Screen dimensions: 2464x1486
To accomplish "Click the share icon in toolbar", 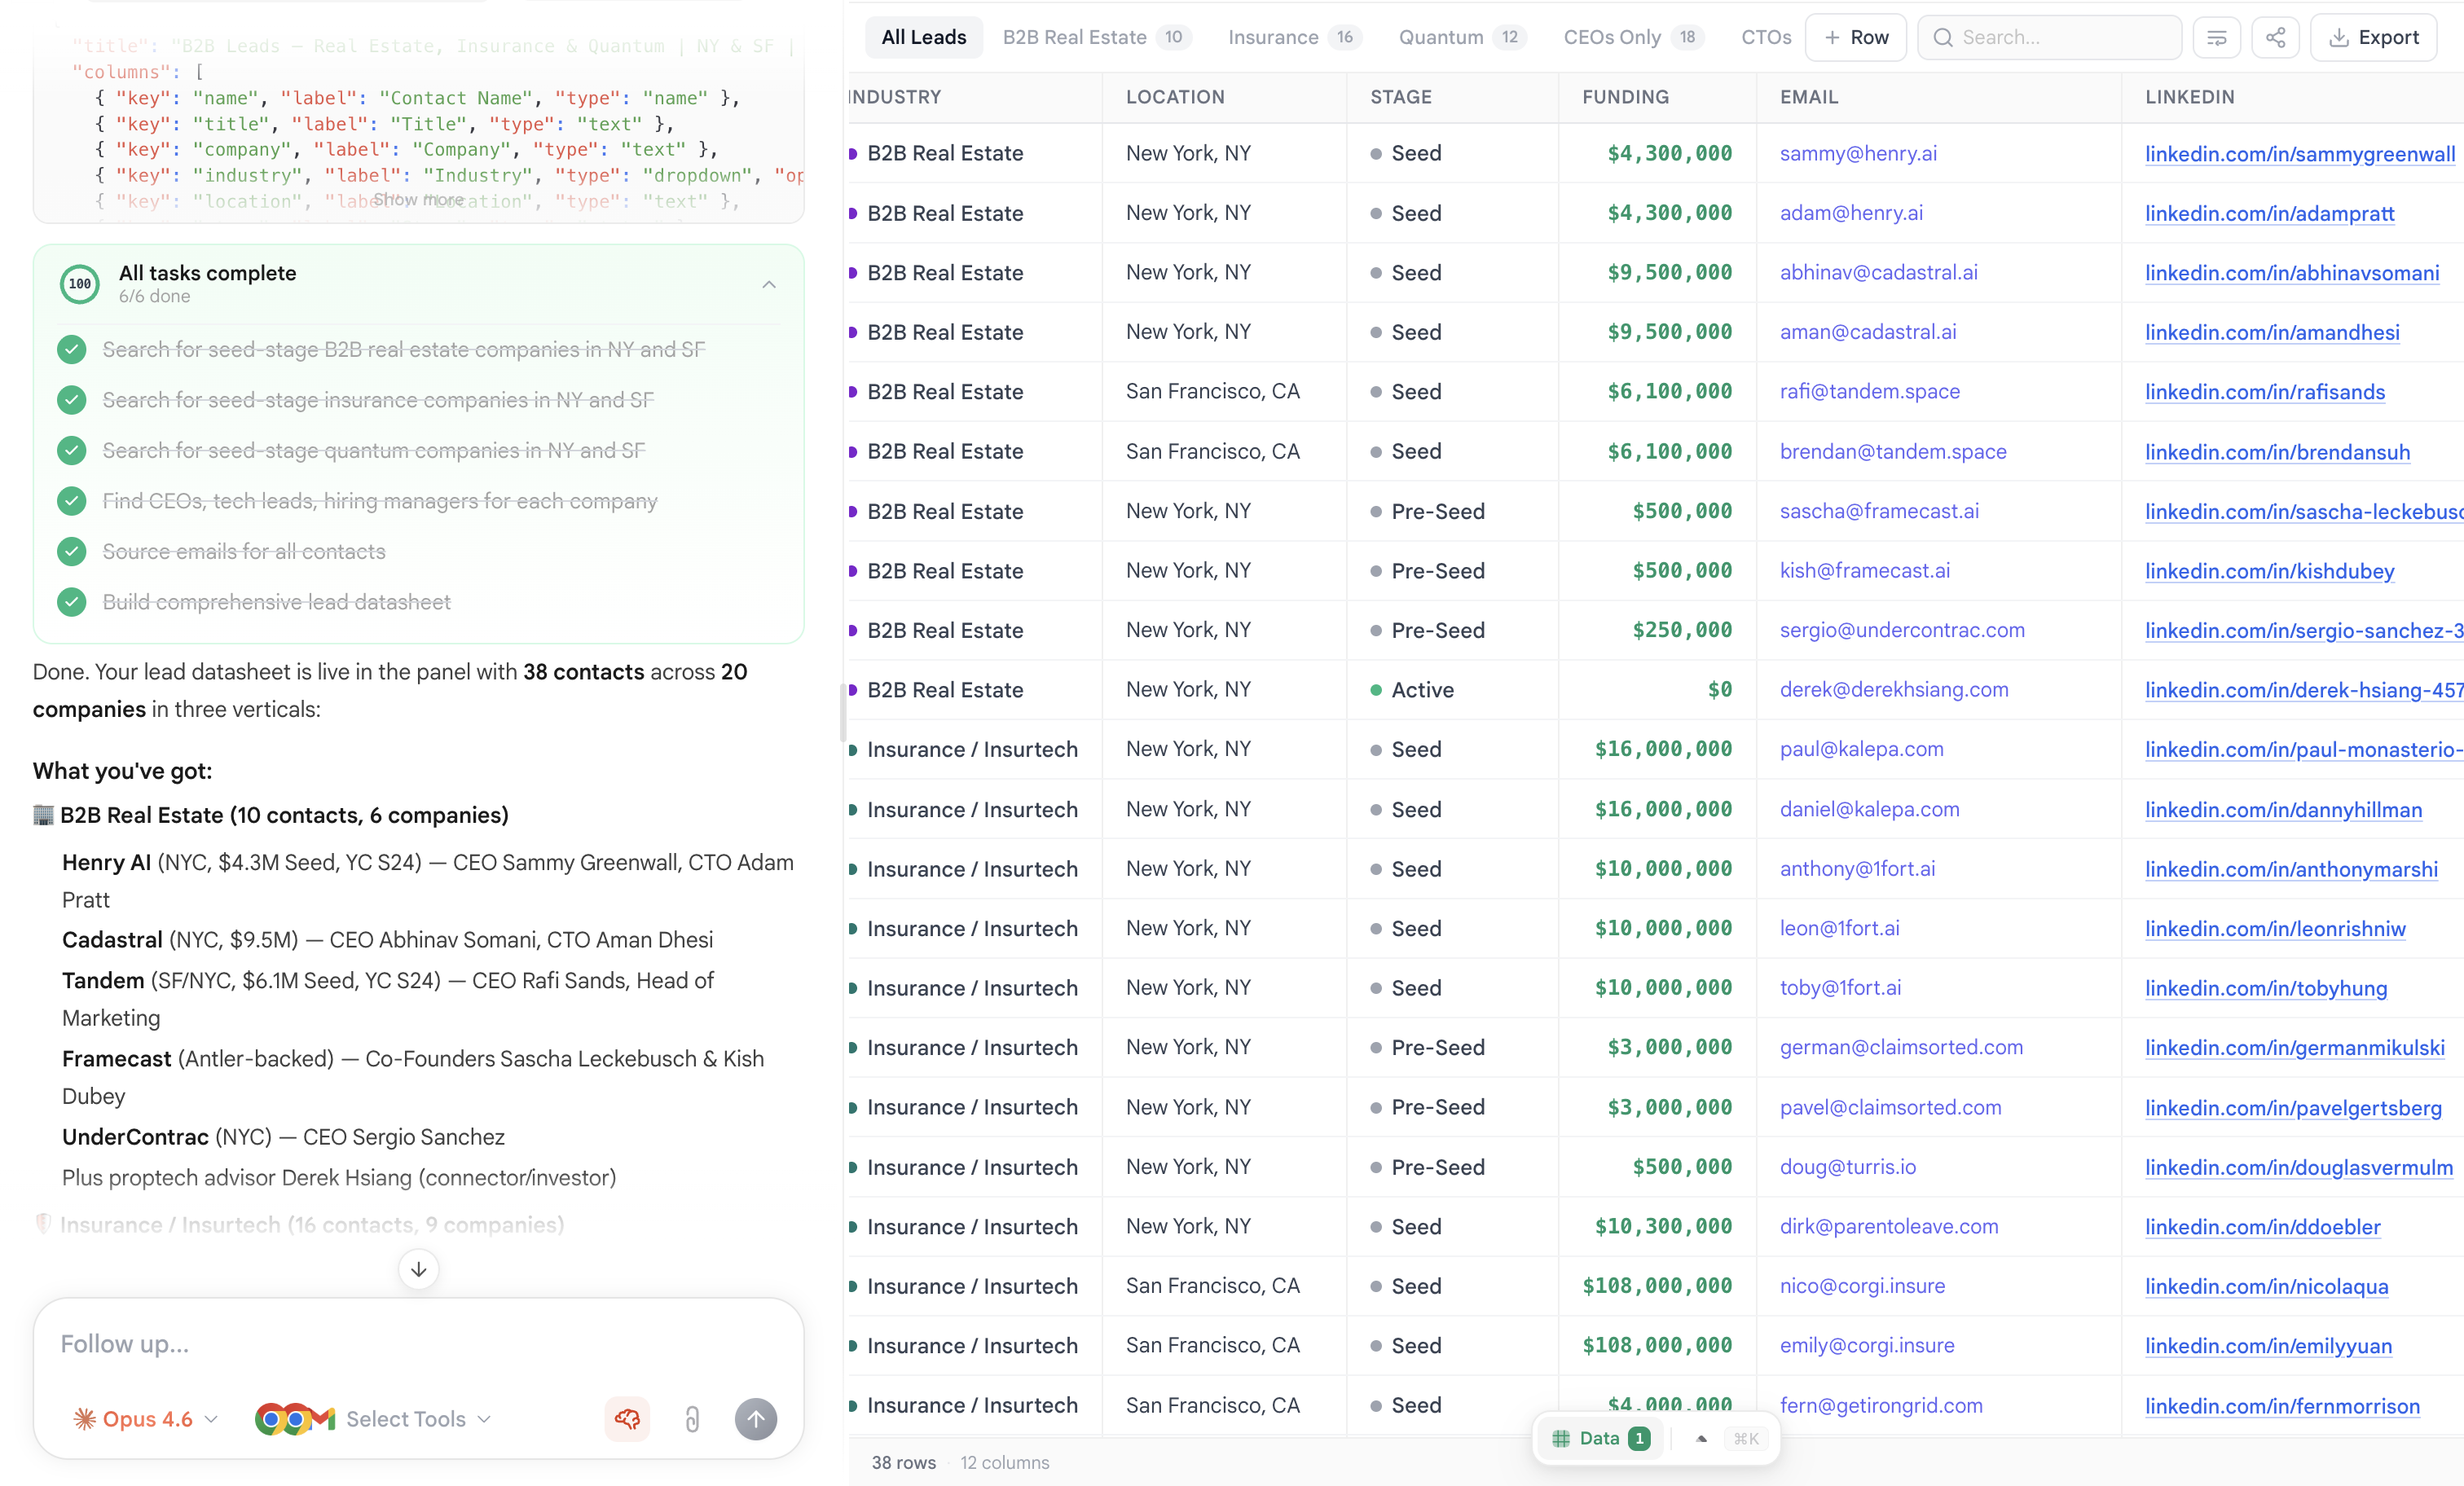I will click(x=2275, y=37).
